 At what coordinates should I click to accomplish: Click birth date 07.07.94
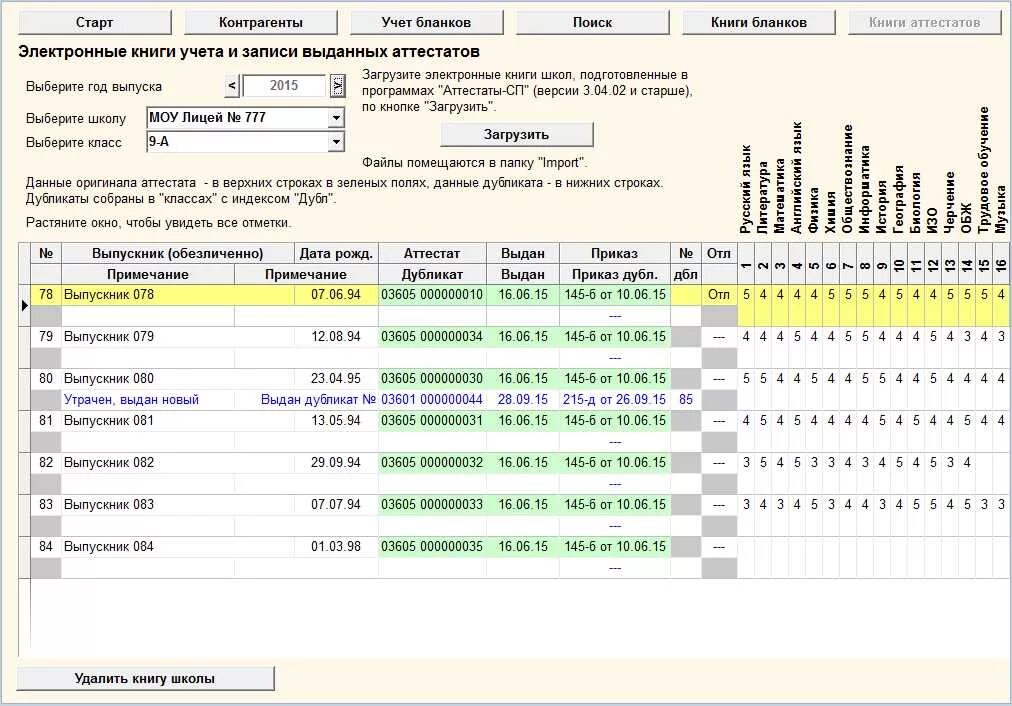click(x=336, y=505)
